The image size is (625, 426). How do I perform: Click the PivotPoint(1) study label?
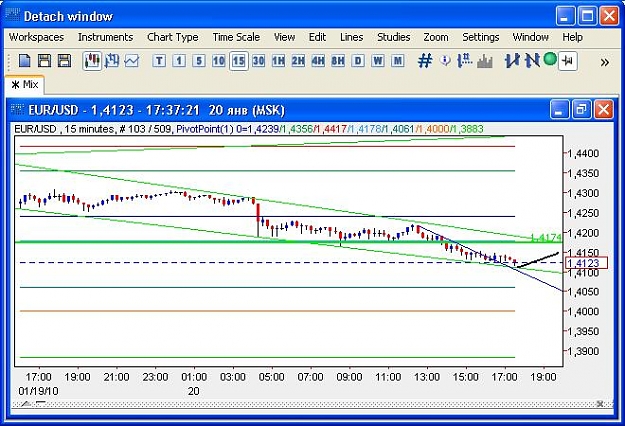(x=205, y=129)
